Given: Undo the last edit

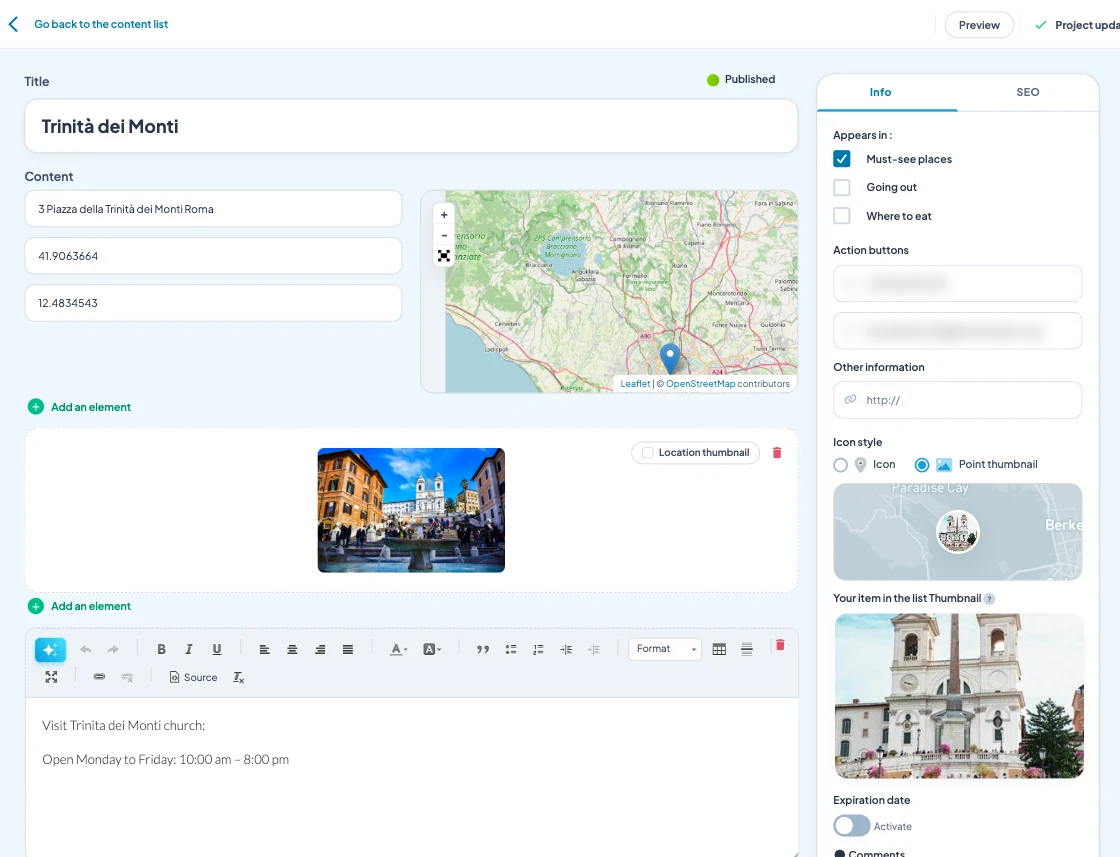Looking at the screenshot, I should tap(86, 649).
